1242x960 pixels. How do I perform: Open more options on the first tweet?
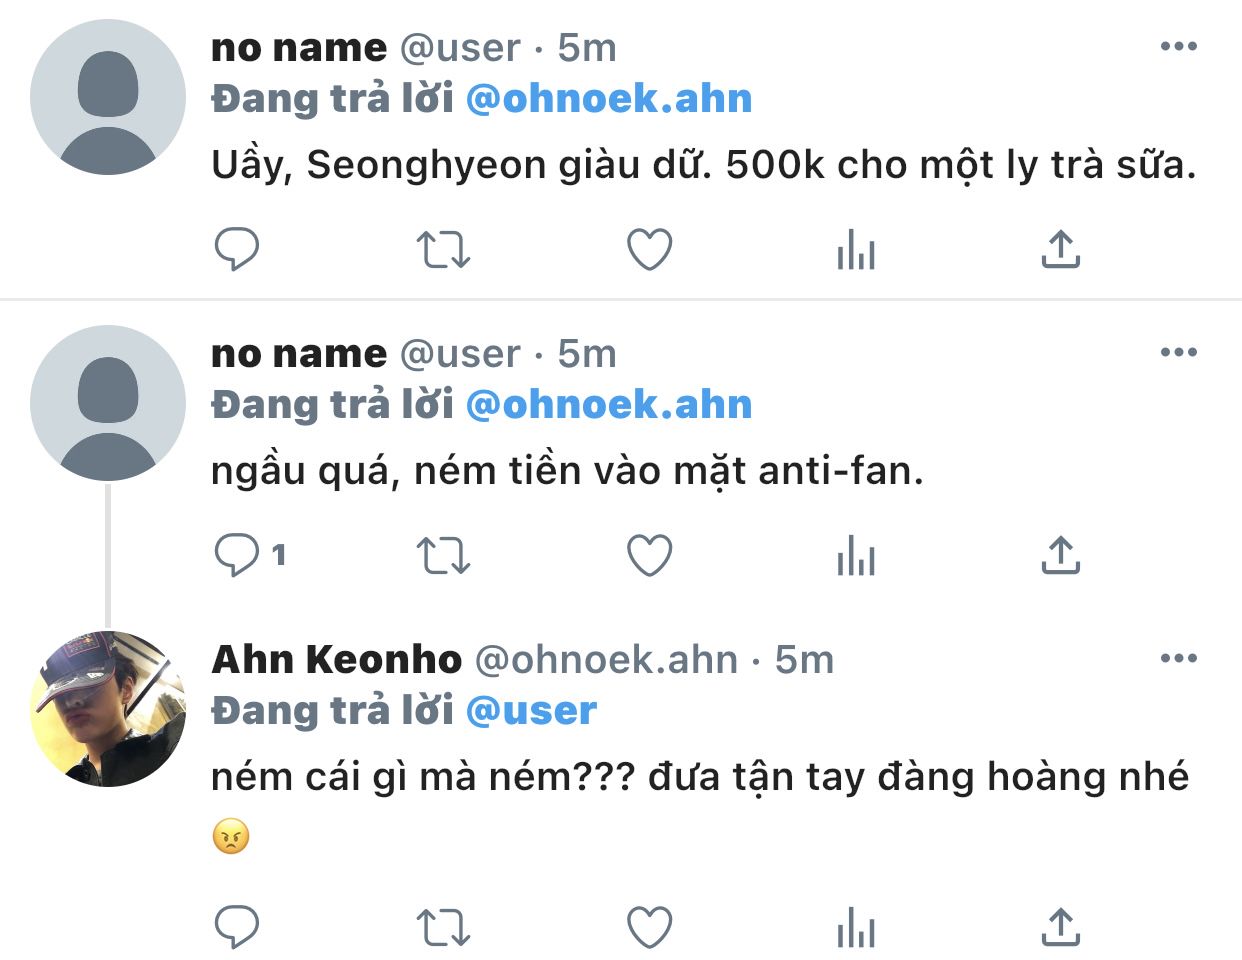coord(1178,46)
